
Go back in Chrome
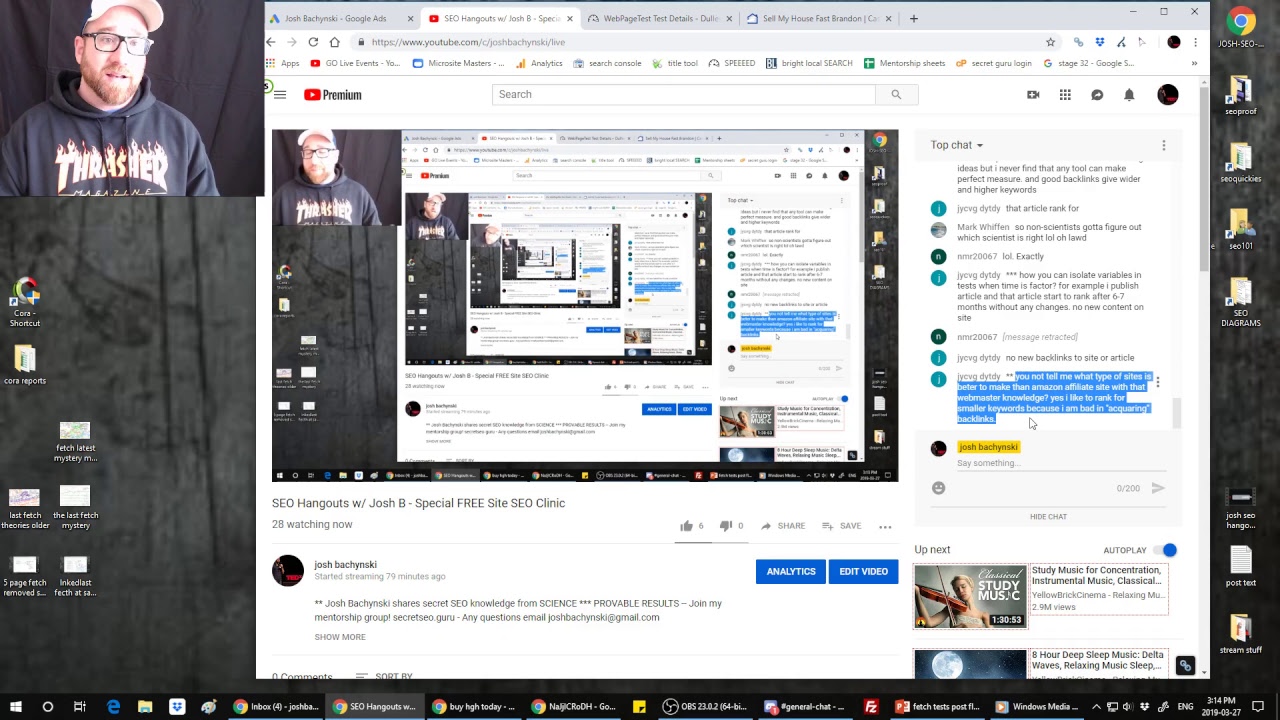(271, 42)
